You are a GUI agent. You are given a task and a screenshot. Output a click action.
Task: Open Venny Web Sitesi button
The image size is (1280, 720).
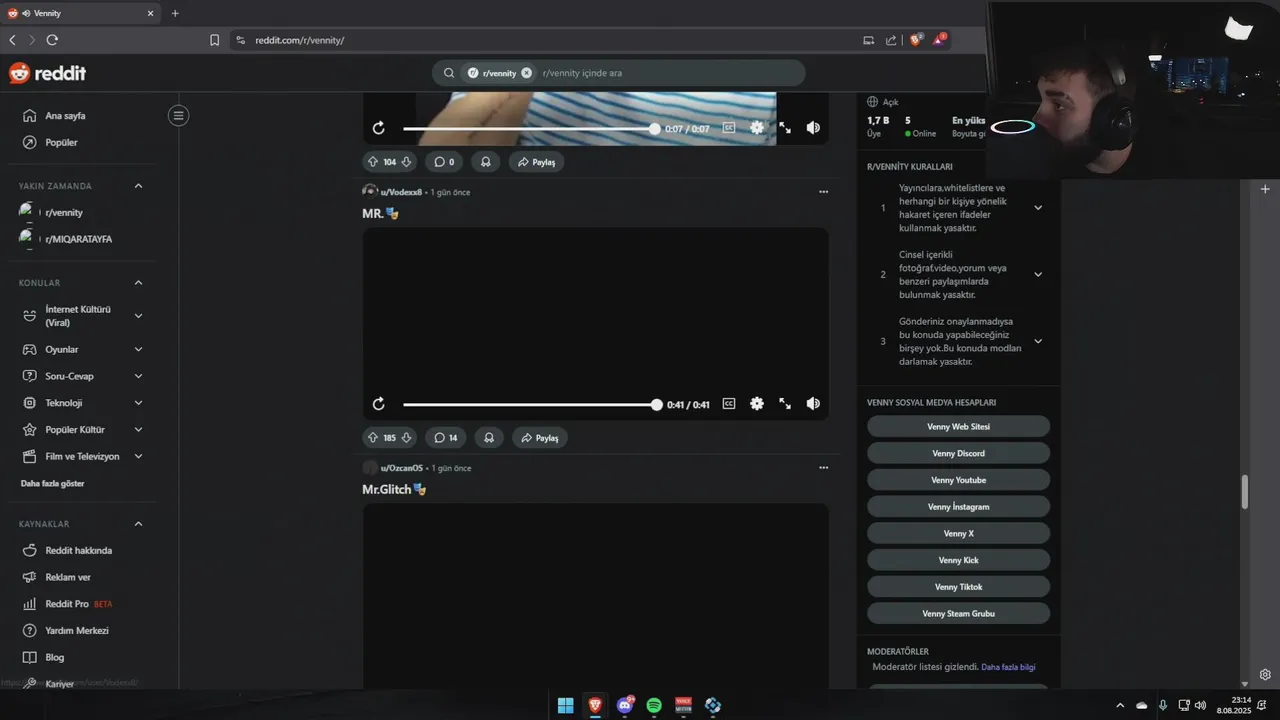point(958,427)
